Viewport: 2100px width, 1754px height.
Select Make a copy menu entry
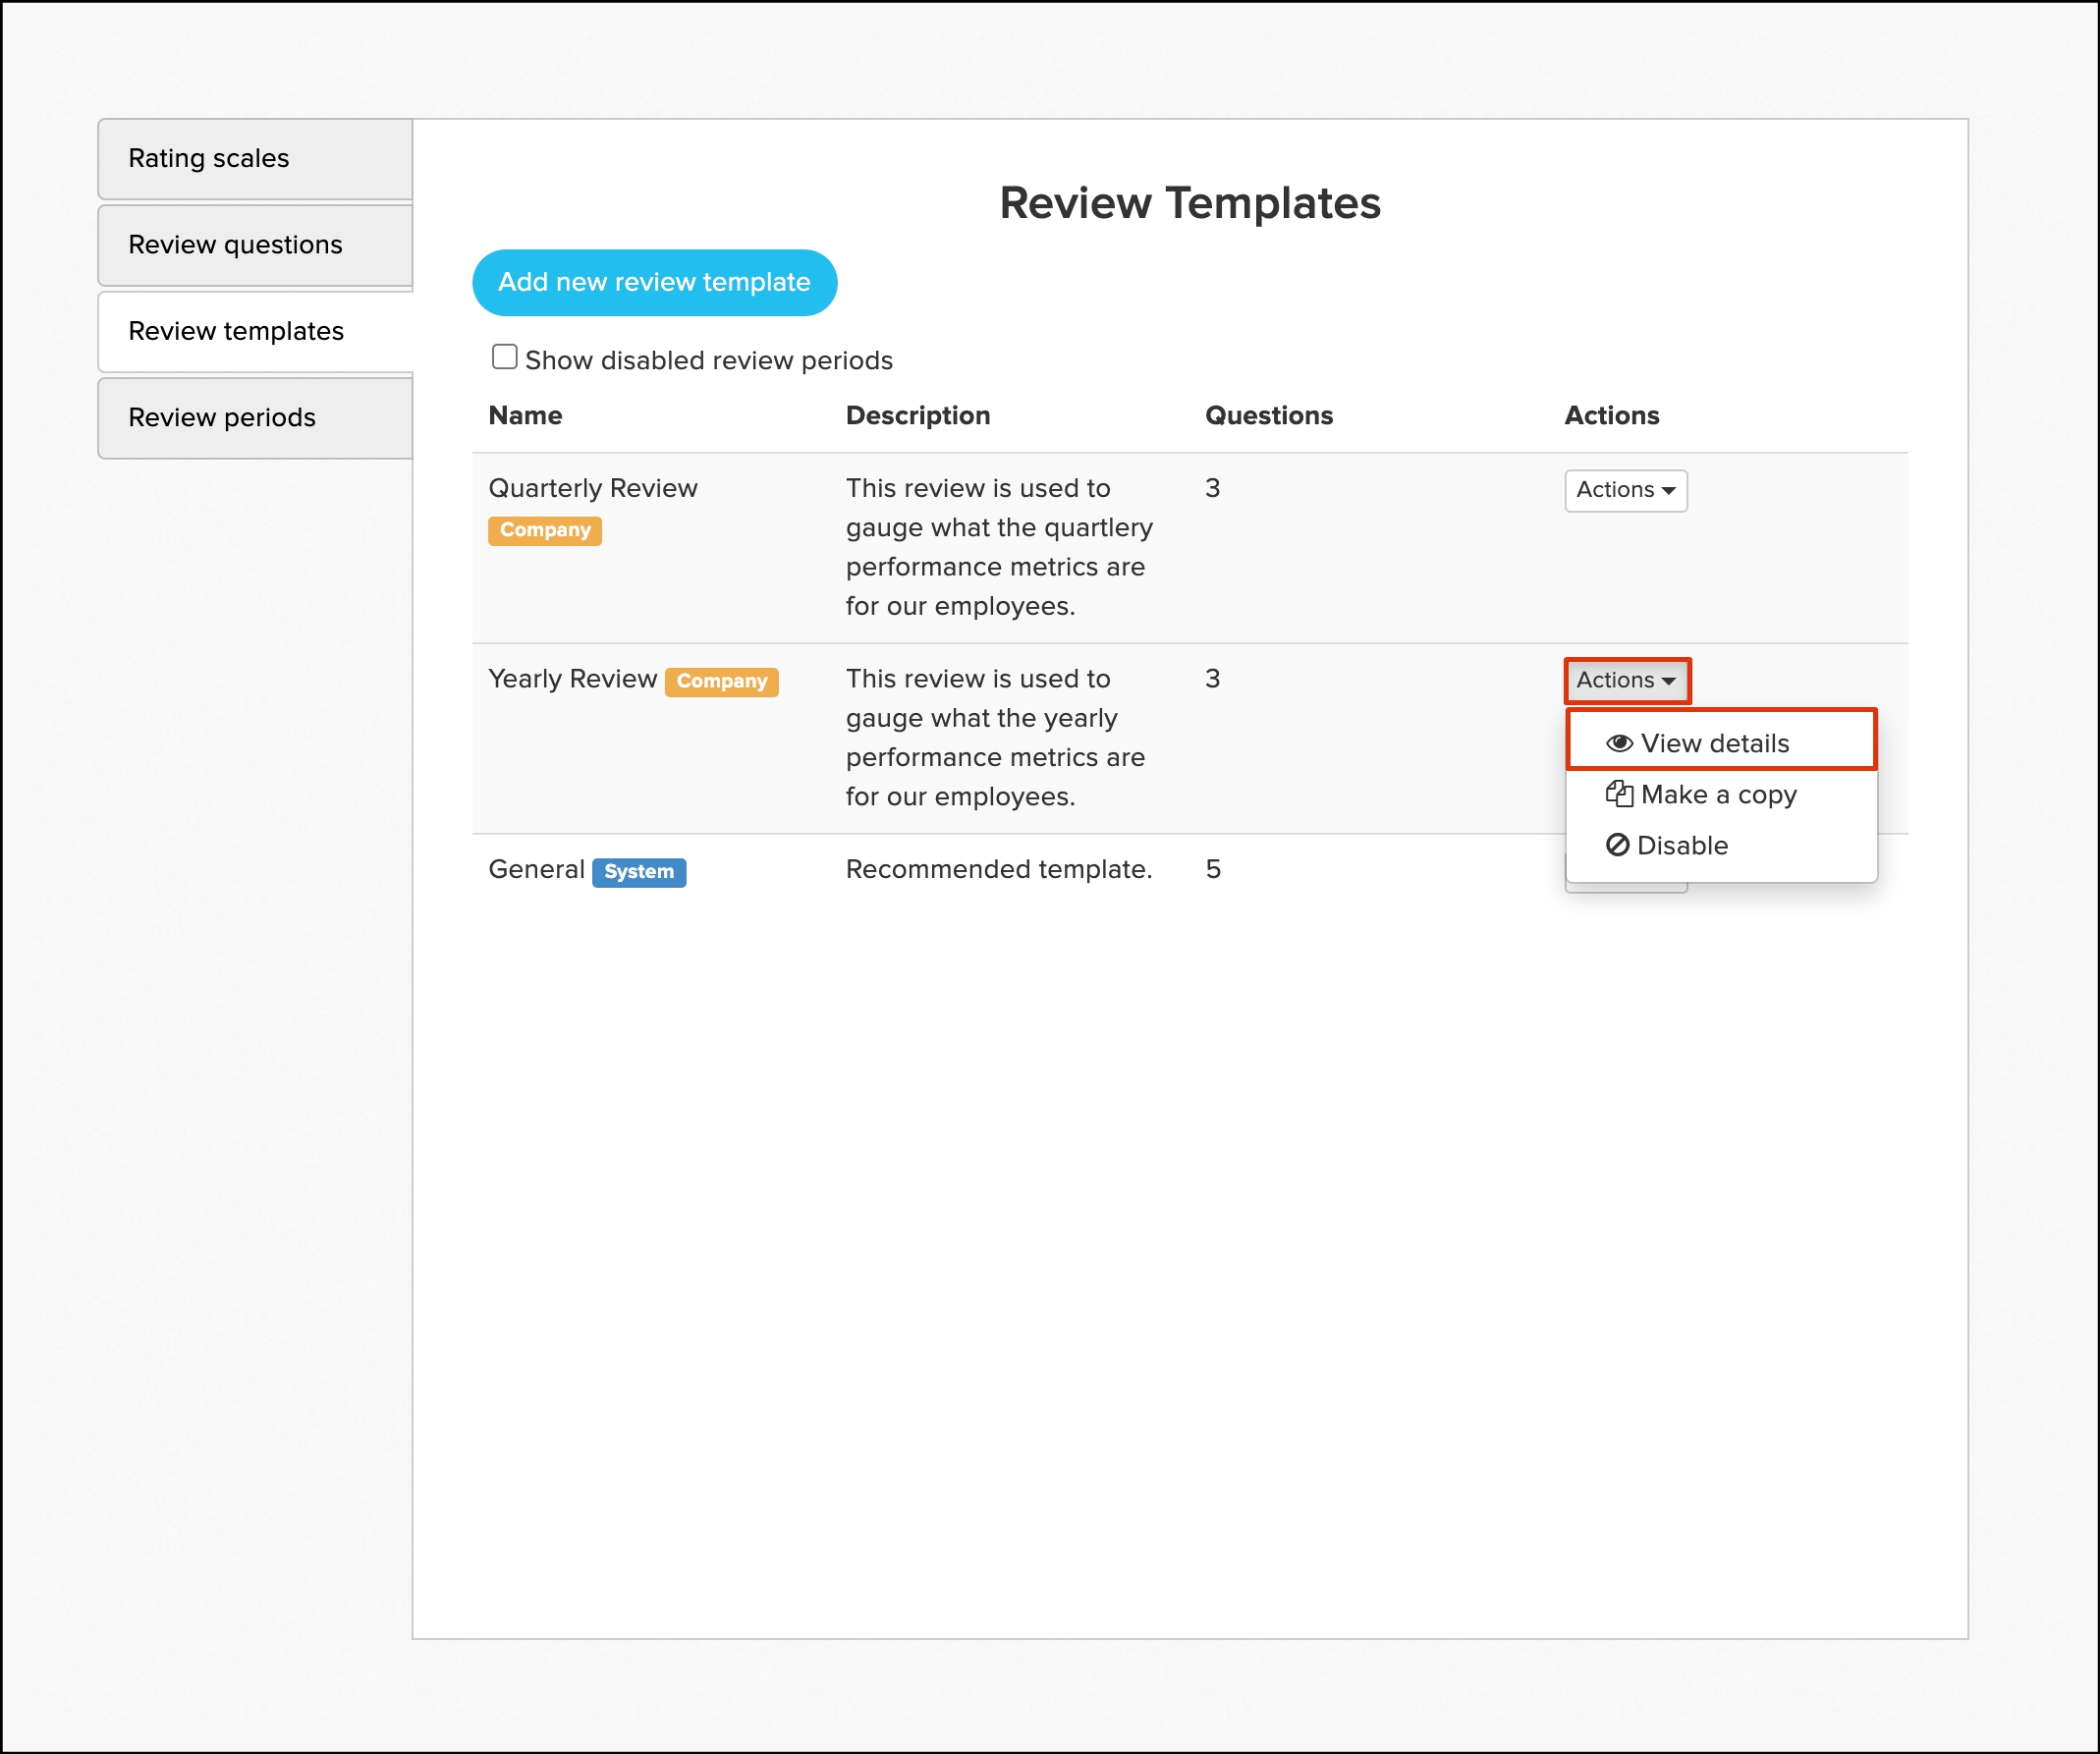coord(1717,794)
